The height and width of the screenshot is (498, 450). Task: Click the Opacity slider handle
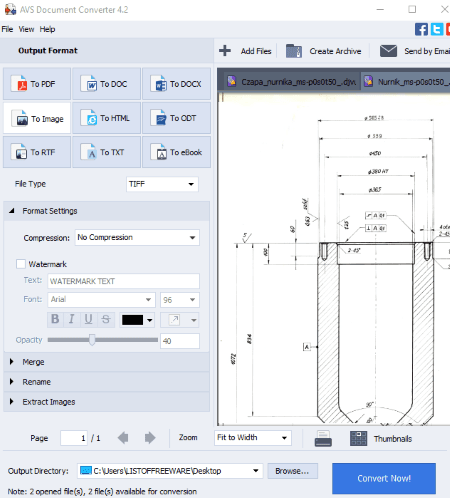92,340
